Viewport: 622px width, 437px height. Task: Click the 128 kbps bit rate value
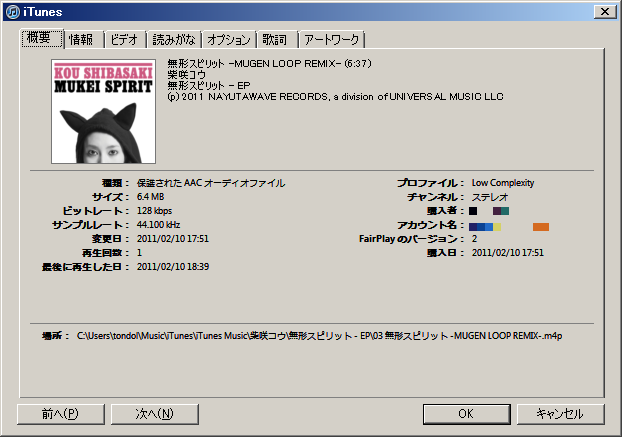pos(154,211)
